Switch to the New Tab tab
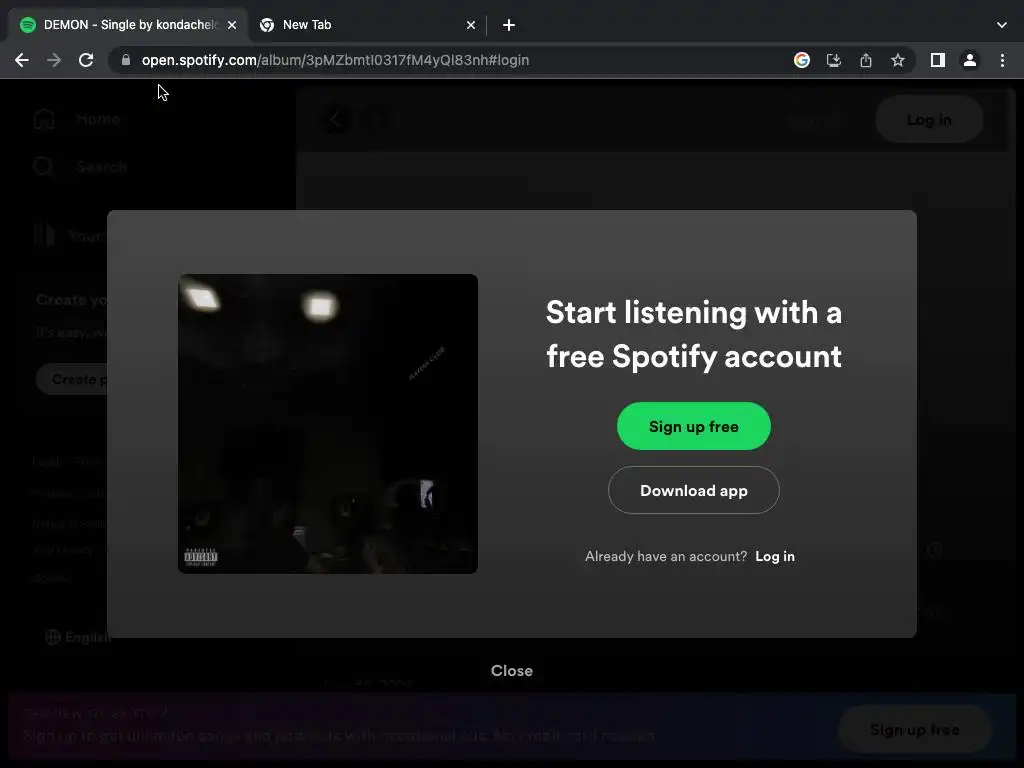1024x768 pixels. (368, 25)
